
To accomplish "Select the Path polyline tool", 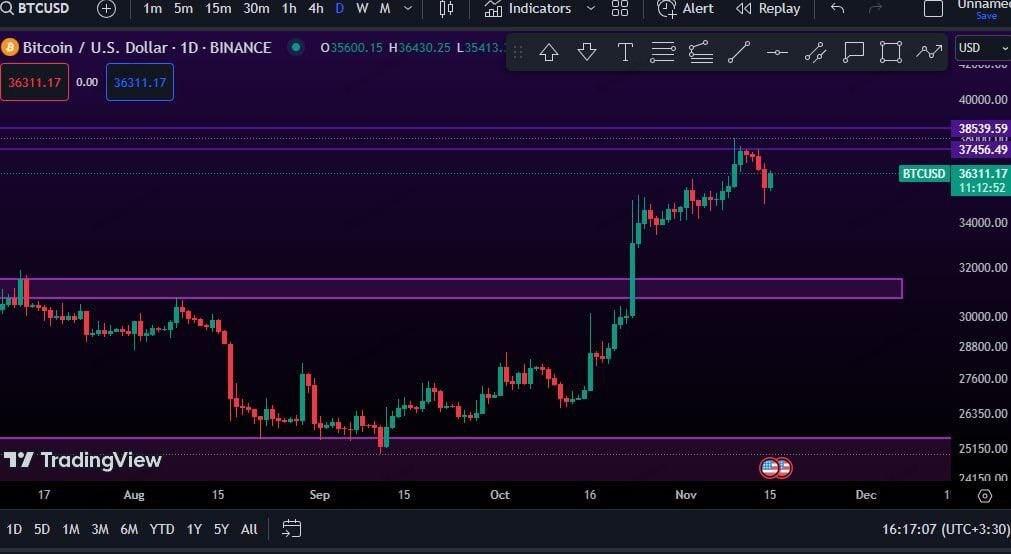I will 929,52.
